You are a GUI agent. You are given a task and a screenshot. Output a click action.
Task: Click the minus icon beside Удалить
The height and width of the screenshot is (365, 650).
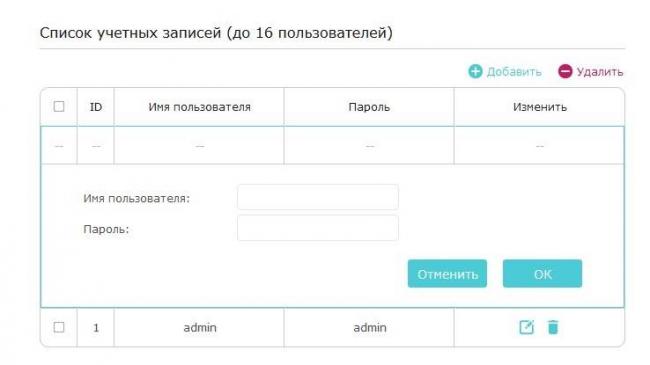click(565, 71)
